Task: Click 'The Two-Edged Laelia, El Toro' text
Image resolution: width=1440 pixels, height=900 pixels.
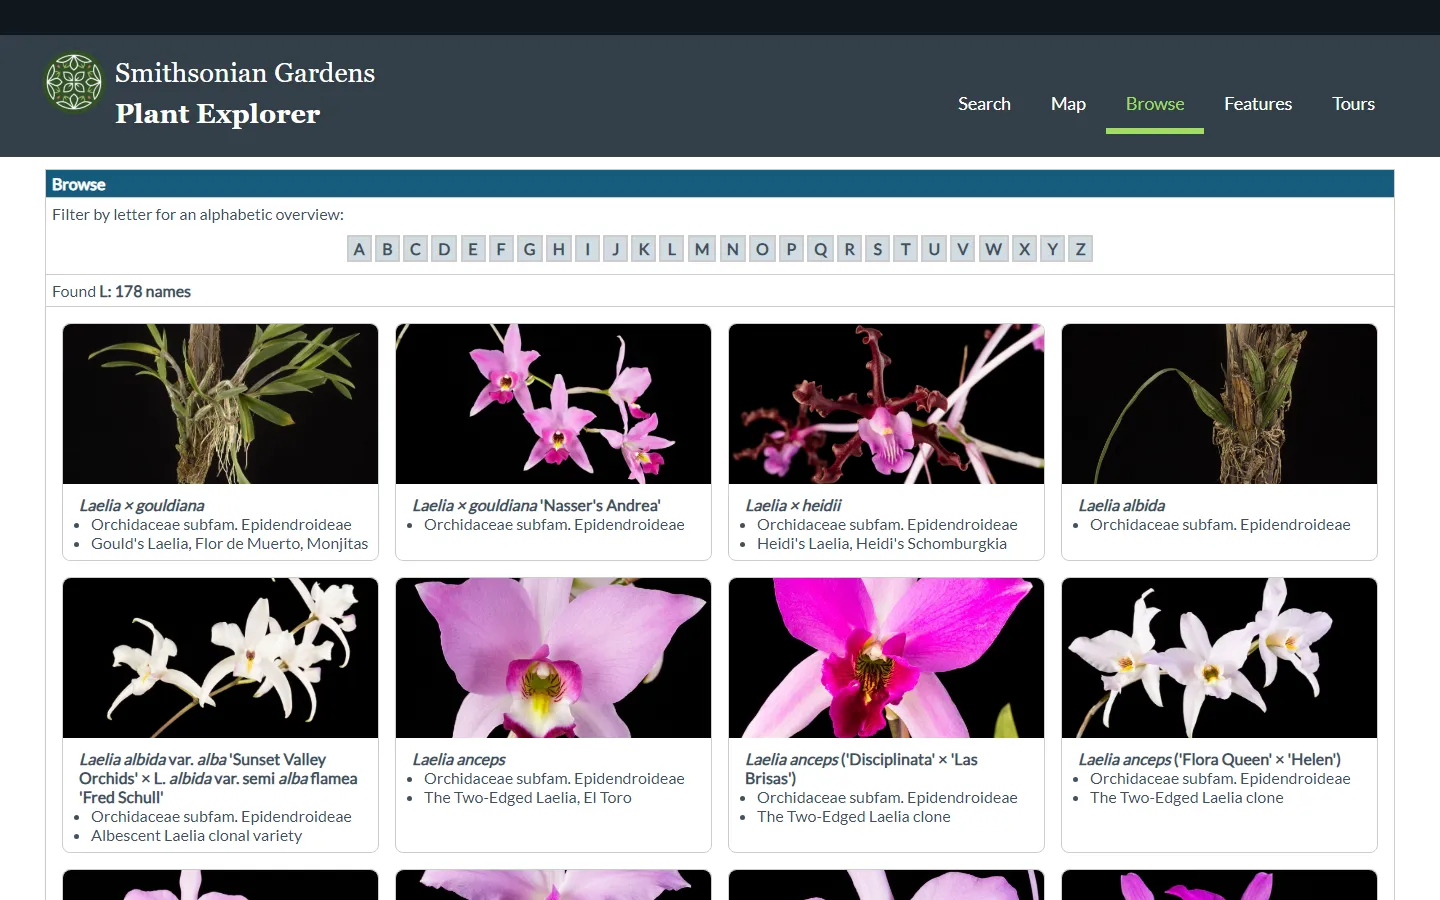Action: point(528,798)
